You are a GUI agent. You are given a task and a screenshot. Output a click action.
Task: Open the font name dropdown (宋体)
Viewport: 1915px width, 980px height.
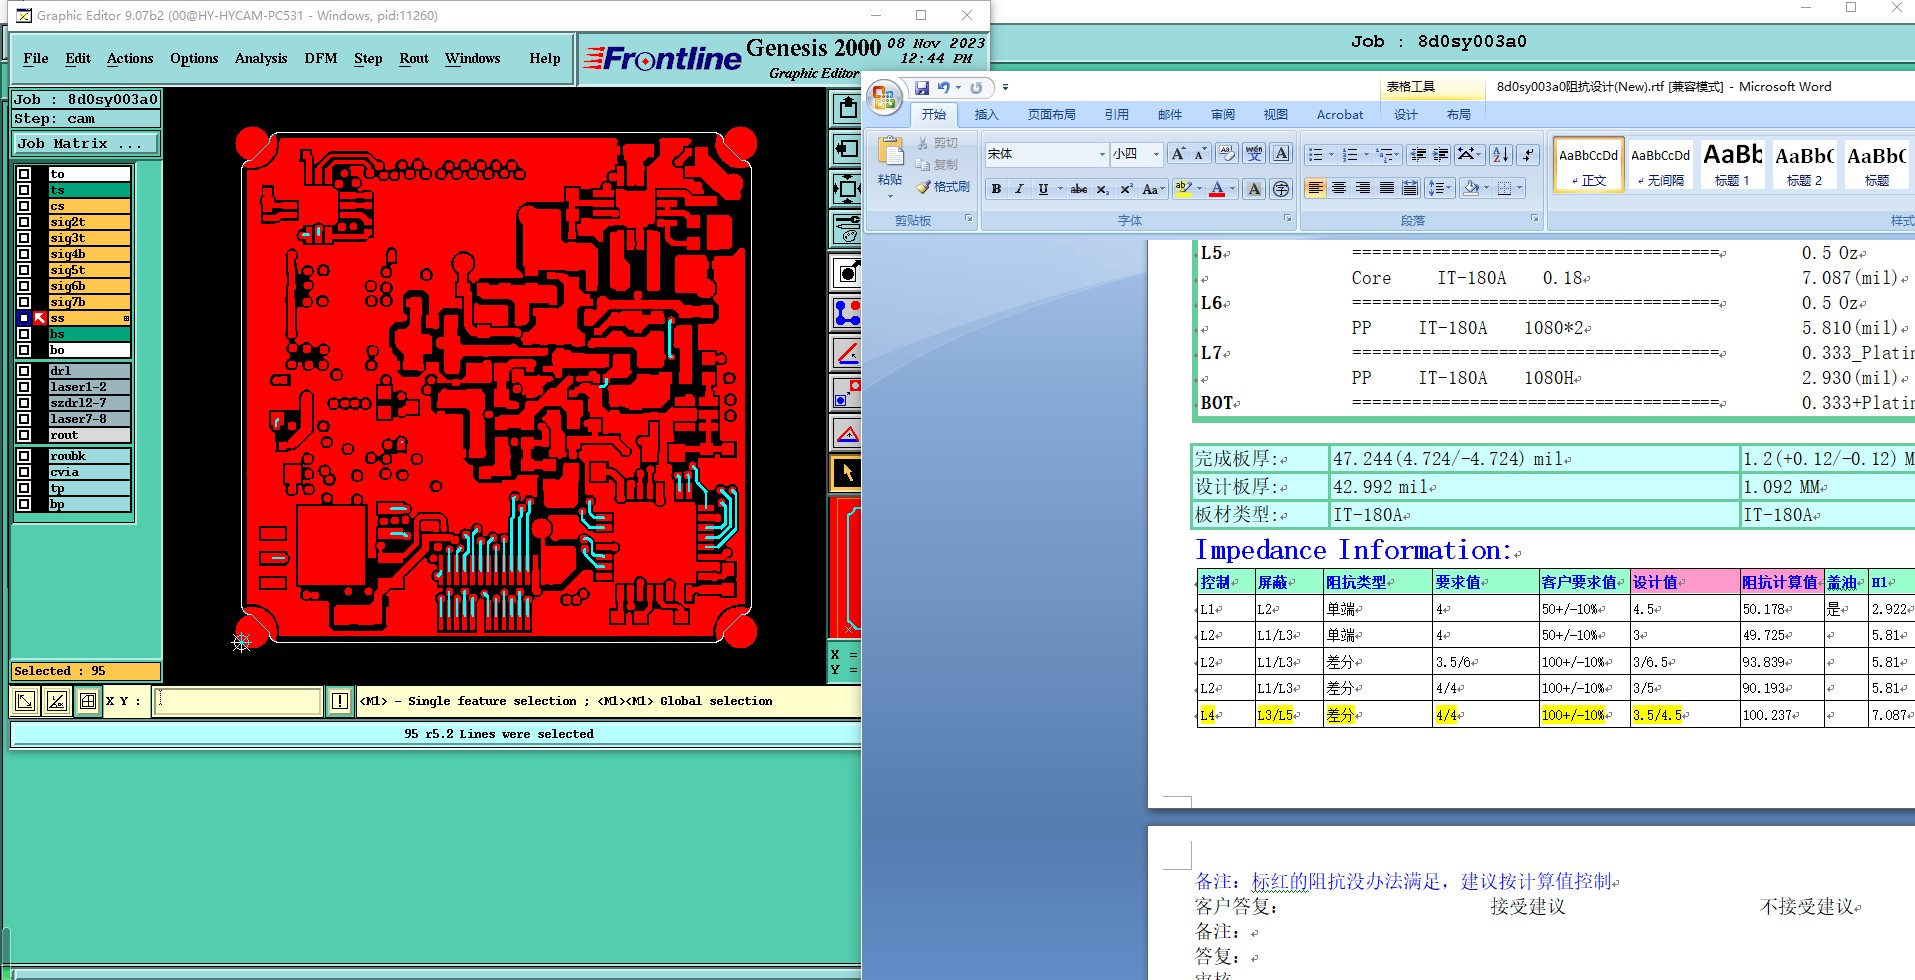(x=1102, y=154)
